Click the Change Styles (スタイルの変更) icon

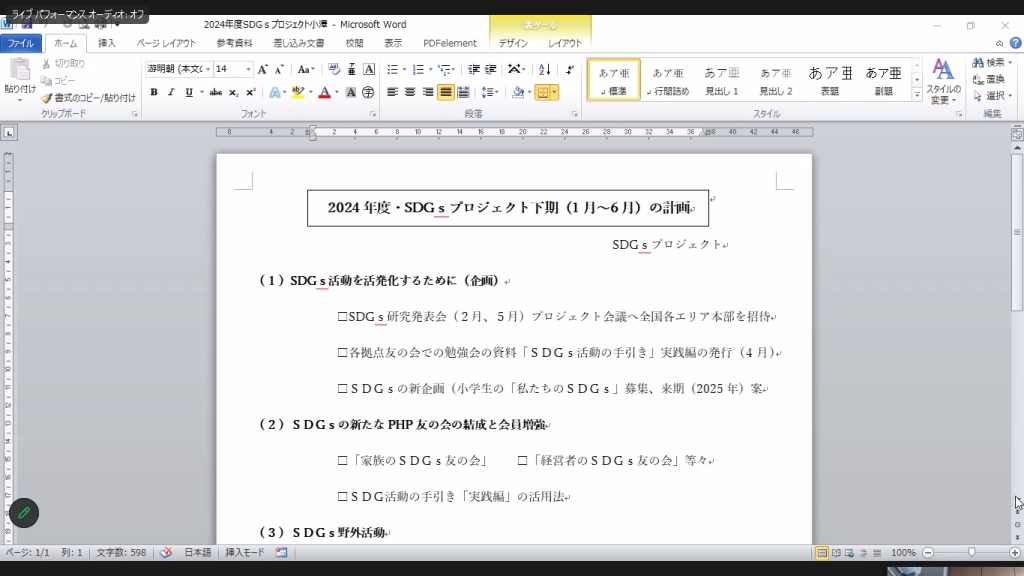click(x=943, y=80)
